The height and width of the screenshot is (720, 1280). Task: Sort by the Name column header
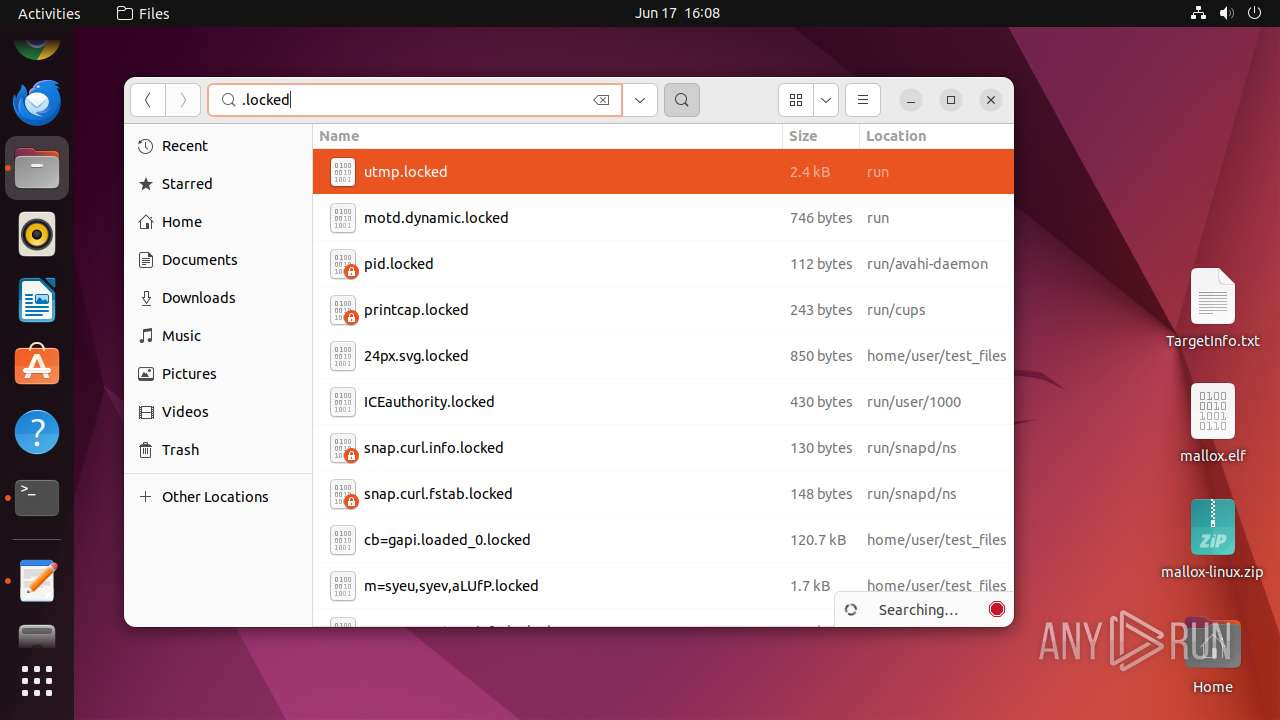pyautogui.click(x=547, y=136)
